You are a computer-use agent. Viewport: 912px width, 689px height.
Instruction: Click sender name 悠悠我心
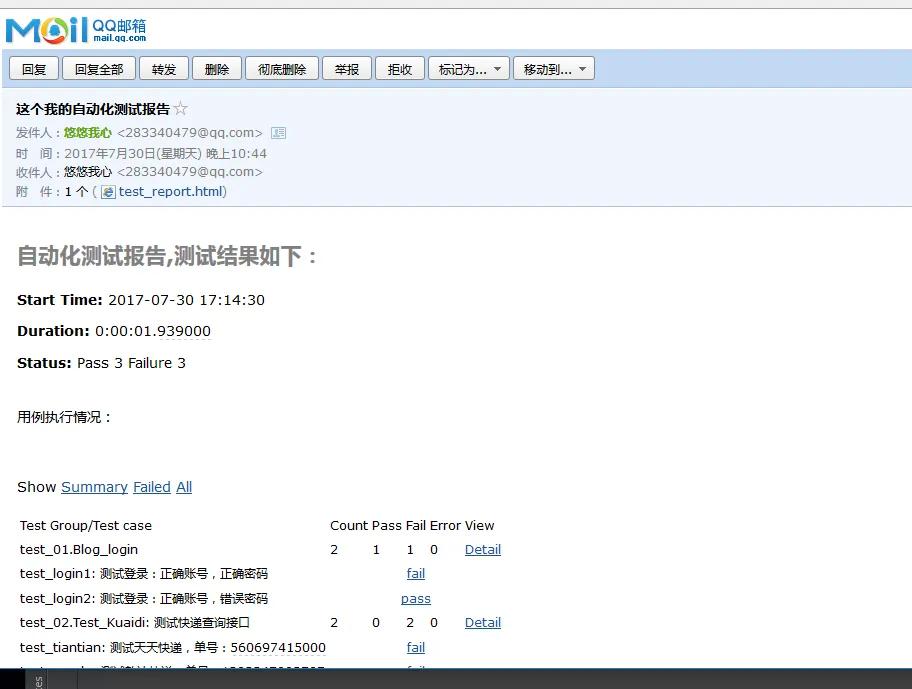pos(88,133)
